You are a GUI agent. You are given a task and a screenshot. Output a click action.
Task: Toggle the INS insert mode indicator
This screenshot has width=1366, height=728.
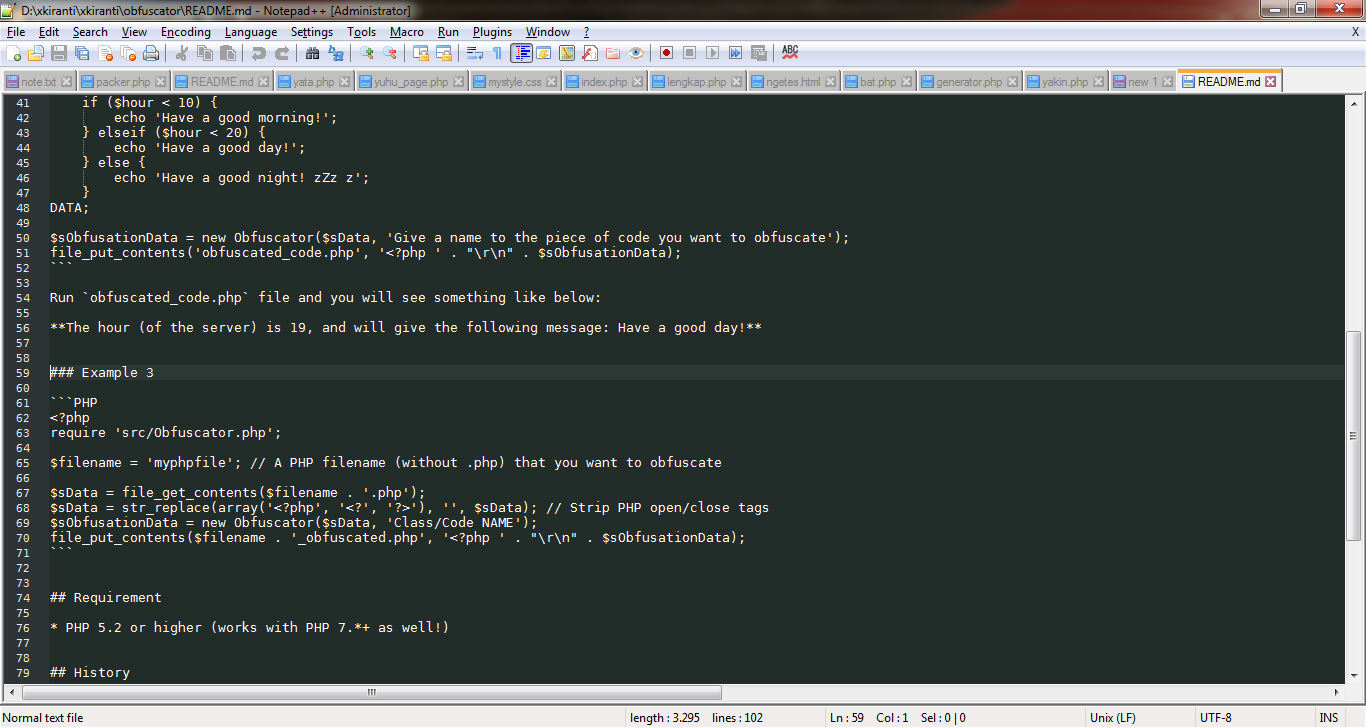click(1328, 718)
